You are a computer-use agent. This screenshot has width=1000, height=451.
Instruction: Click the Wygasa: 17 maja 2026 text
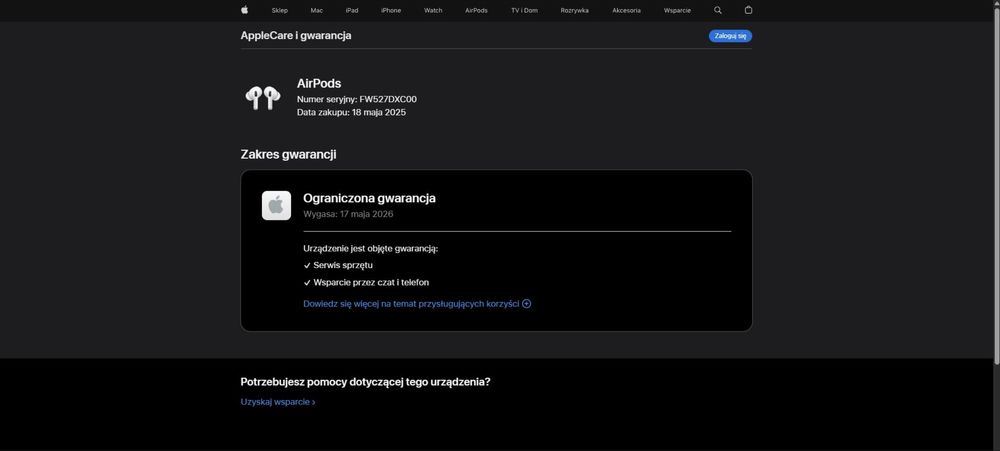348,214
